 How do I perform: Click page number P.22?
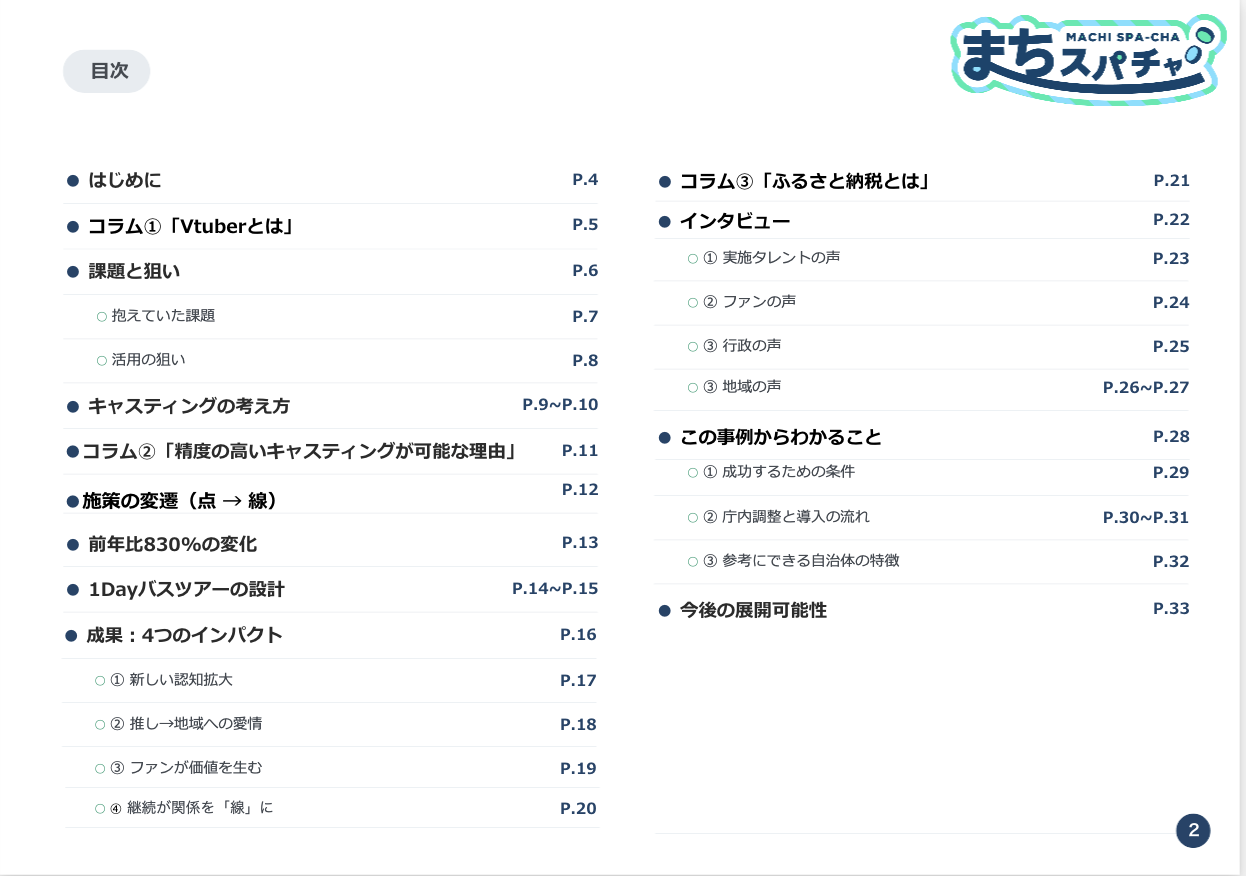(x=1171, y=220)
